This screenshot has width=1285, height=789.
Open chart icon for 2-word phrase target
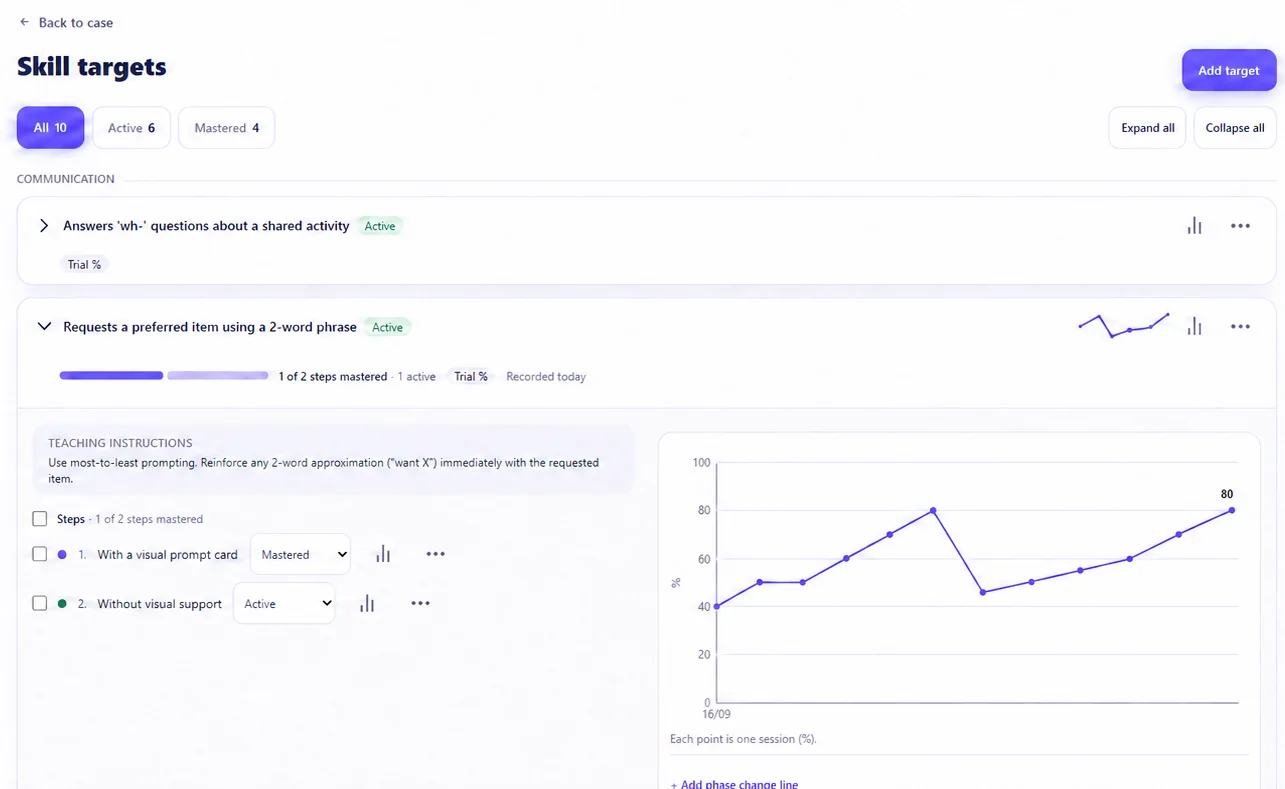1194,326
